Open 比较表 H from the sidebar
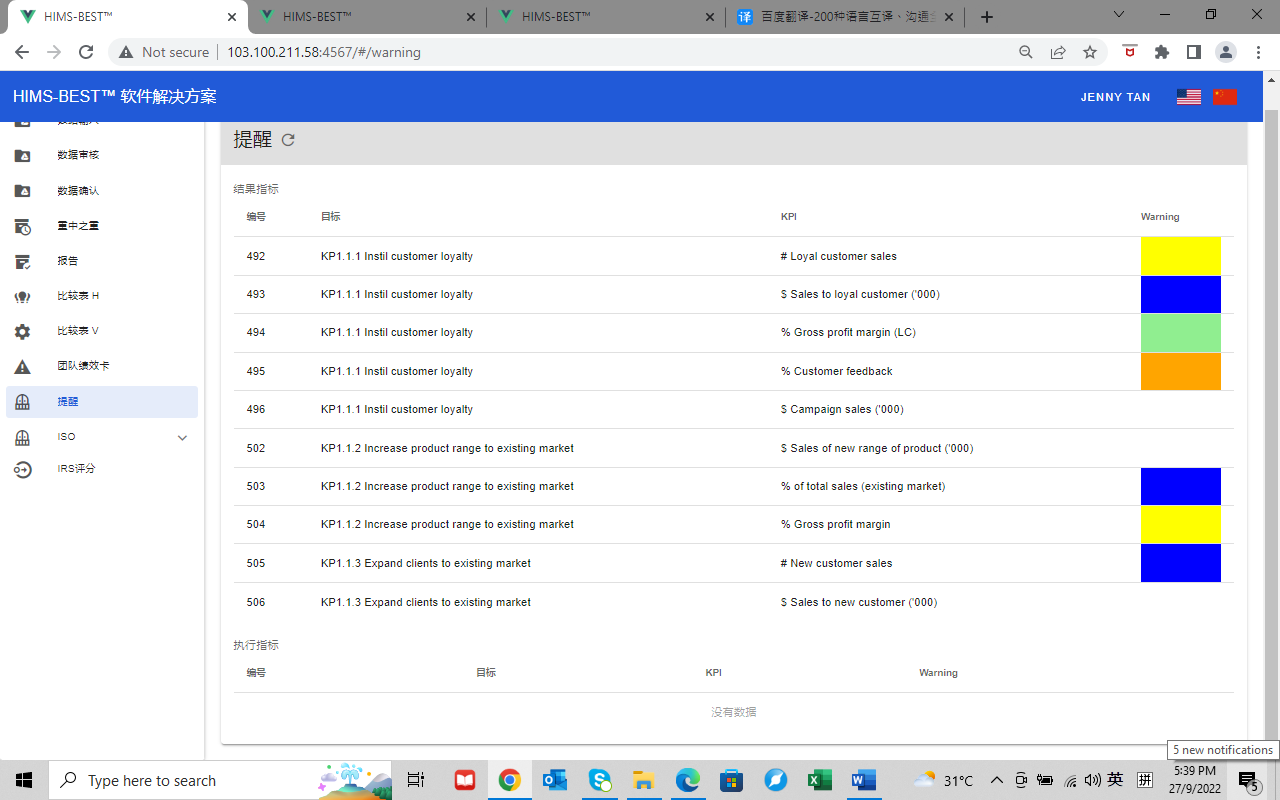Screen dimensions: 1280x800 tap(78, 296)
